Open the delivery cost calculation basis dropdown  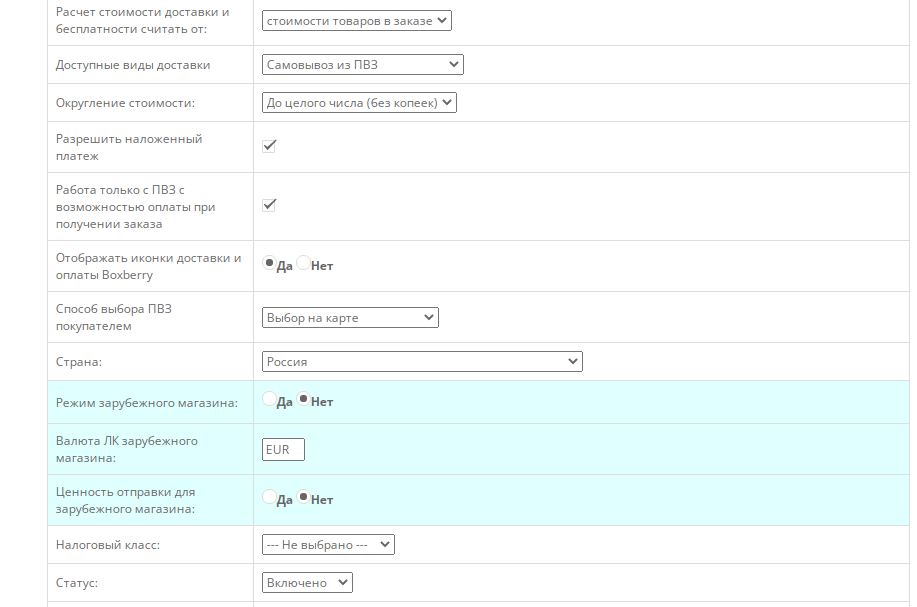coord(356,20)
